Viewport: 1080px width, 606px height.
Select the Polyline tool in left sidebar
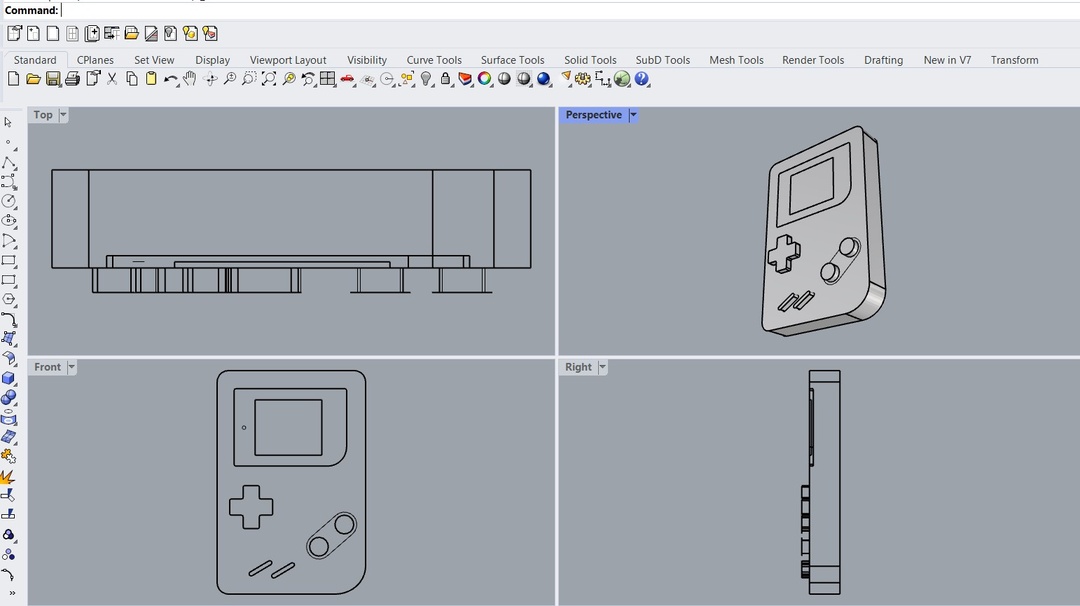[x=9, y=163]
